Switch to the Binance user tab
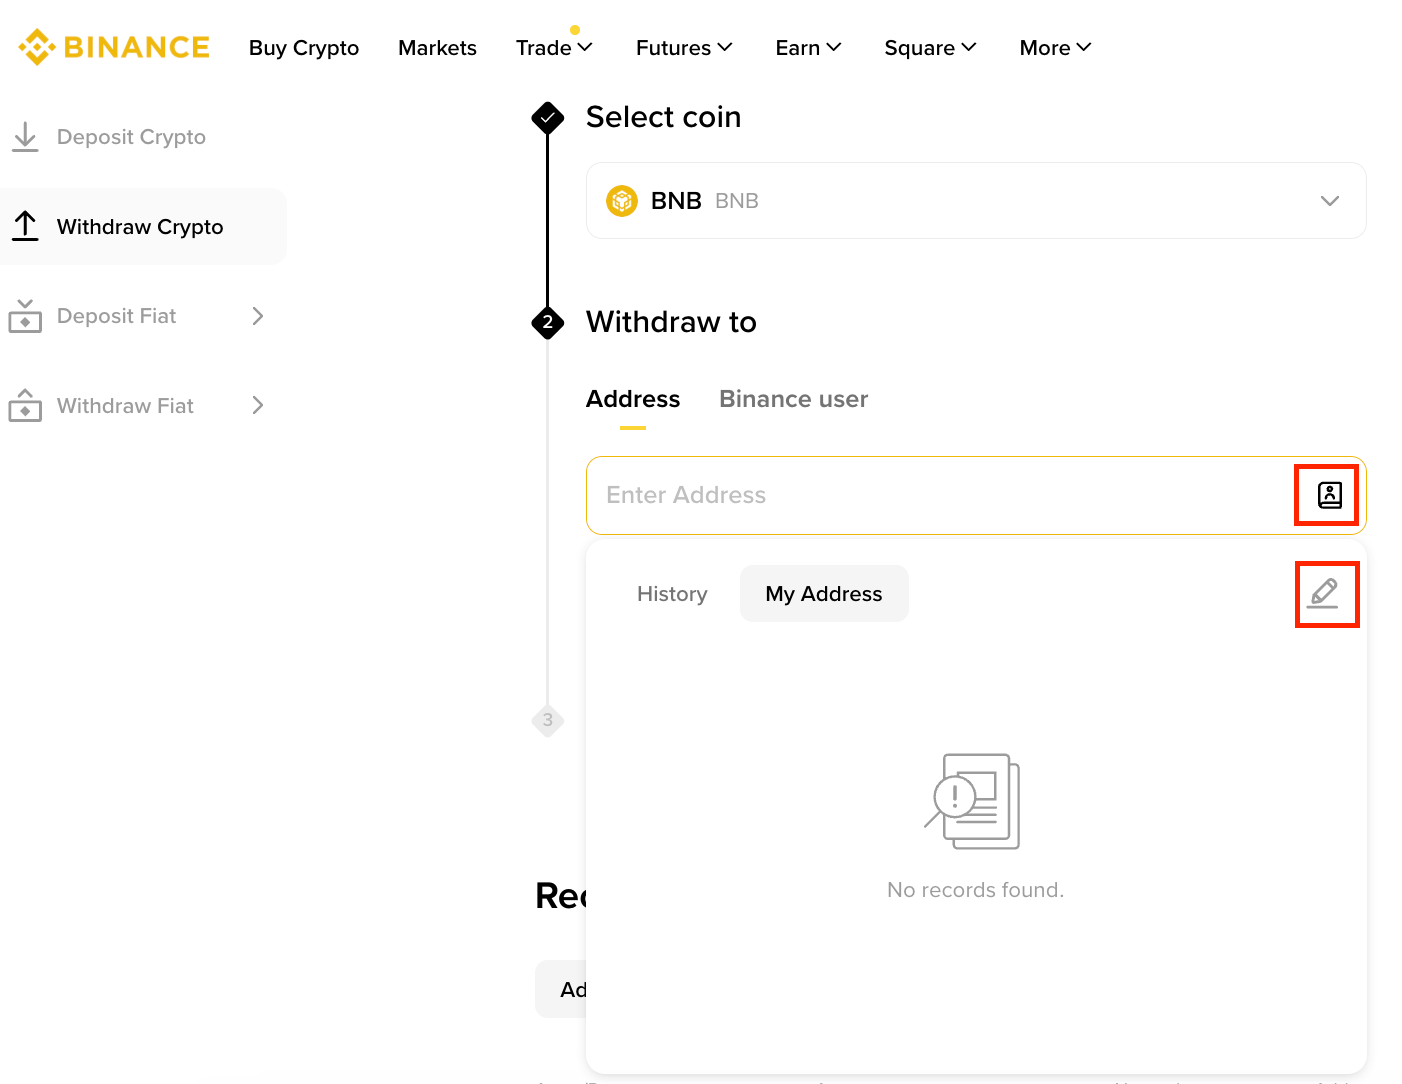This screenshot has height=1084, width=1402. pyautogui.click(x=793, y=399)
